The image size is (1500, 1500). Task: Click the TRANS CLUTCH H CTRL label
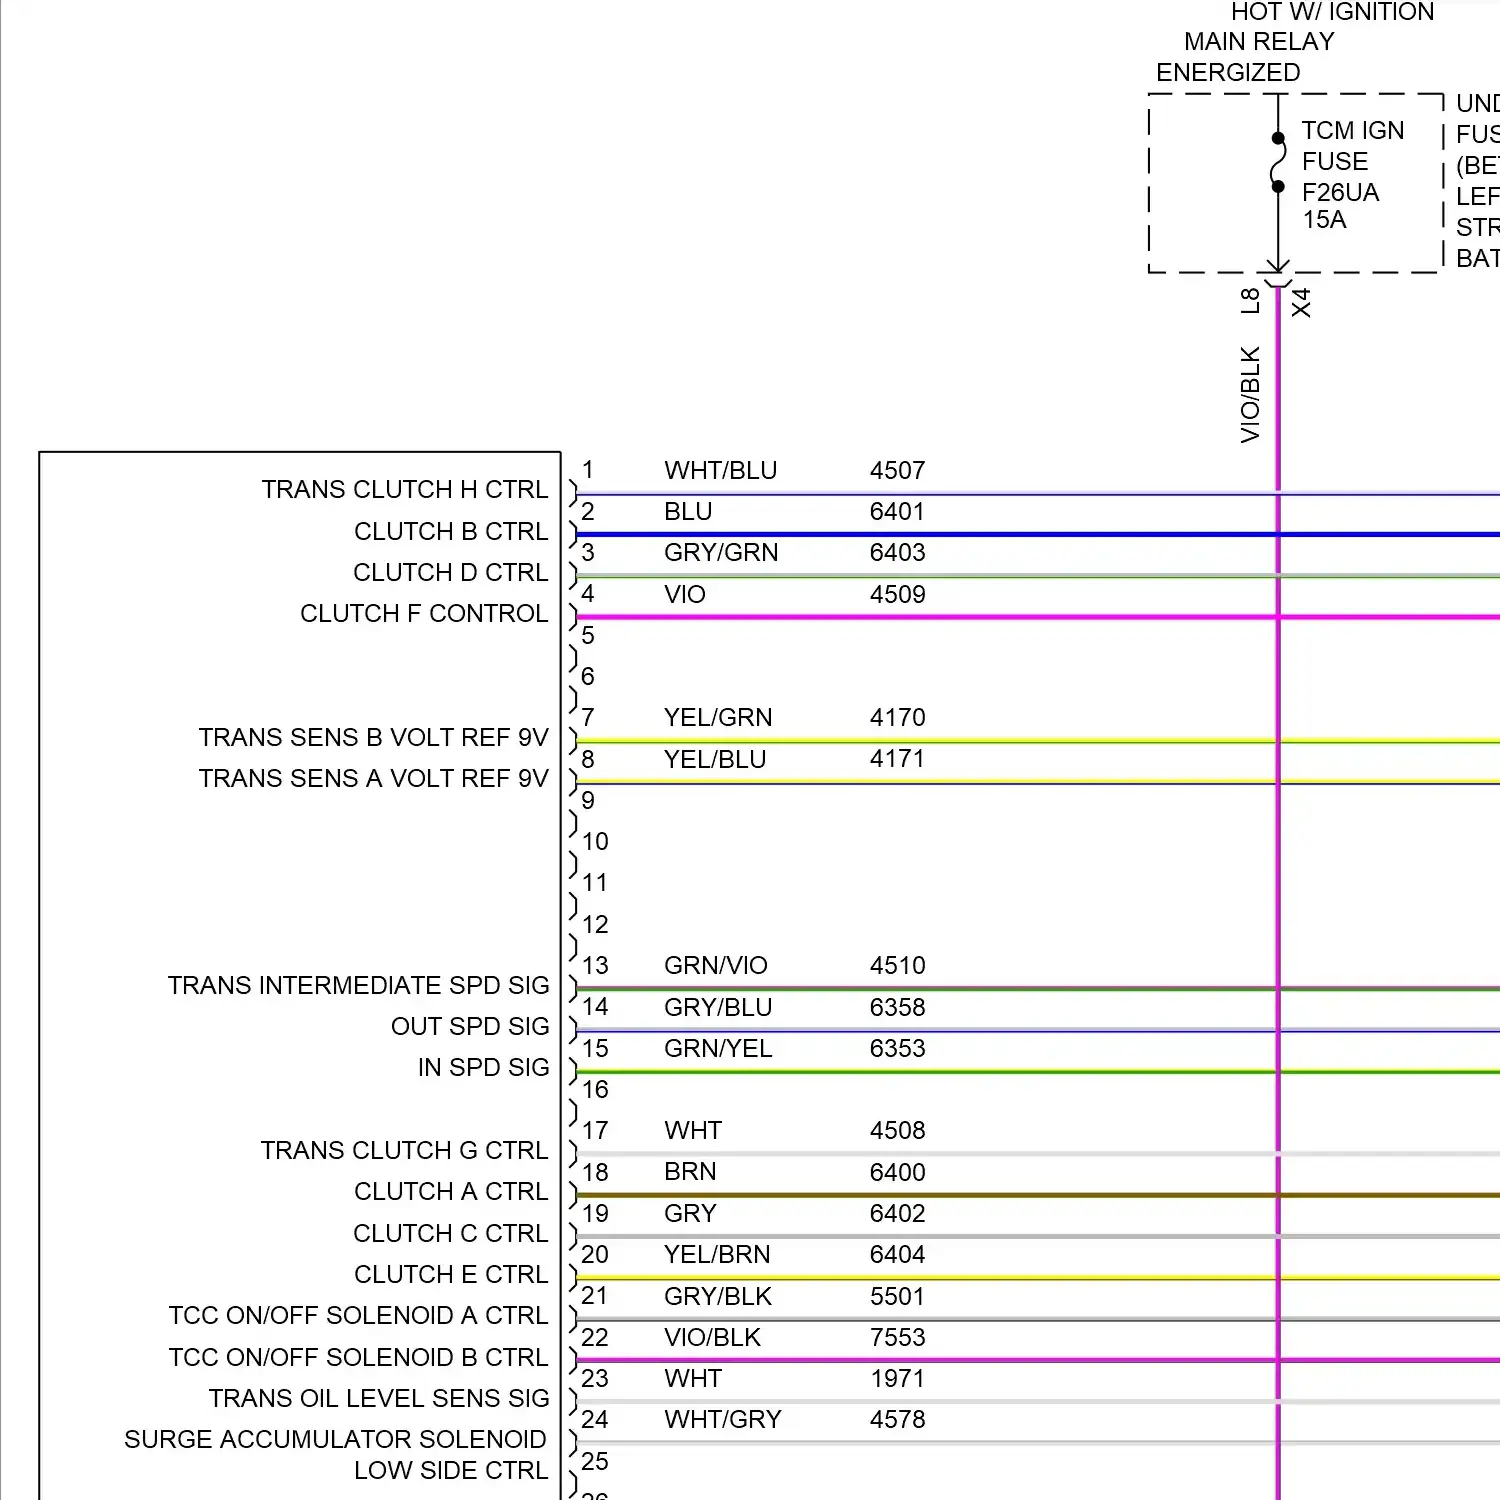(405, 489)
